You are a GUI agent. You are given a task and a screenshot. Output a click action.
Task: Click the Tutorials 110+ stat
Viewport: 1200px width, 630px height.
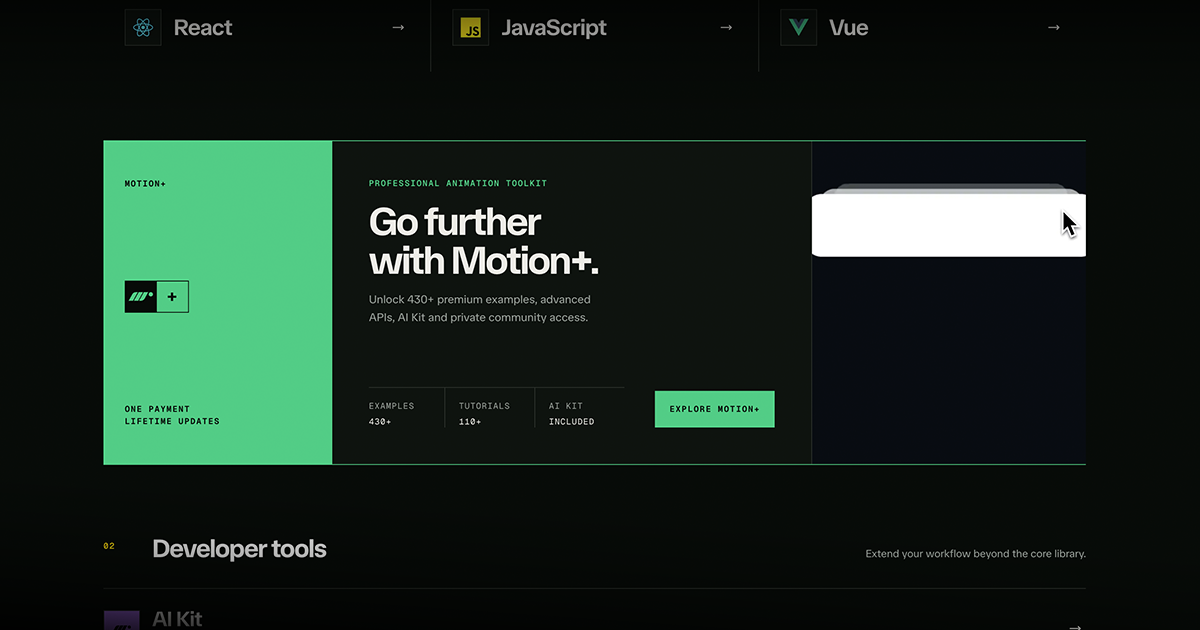point(484,414)
